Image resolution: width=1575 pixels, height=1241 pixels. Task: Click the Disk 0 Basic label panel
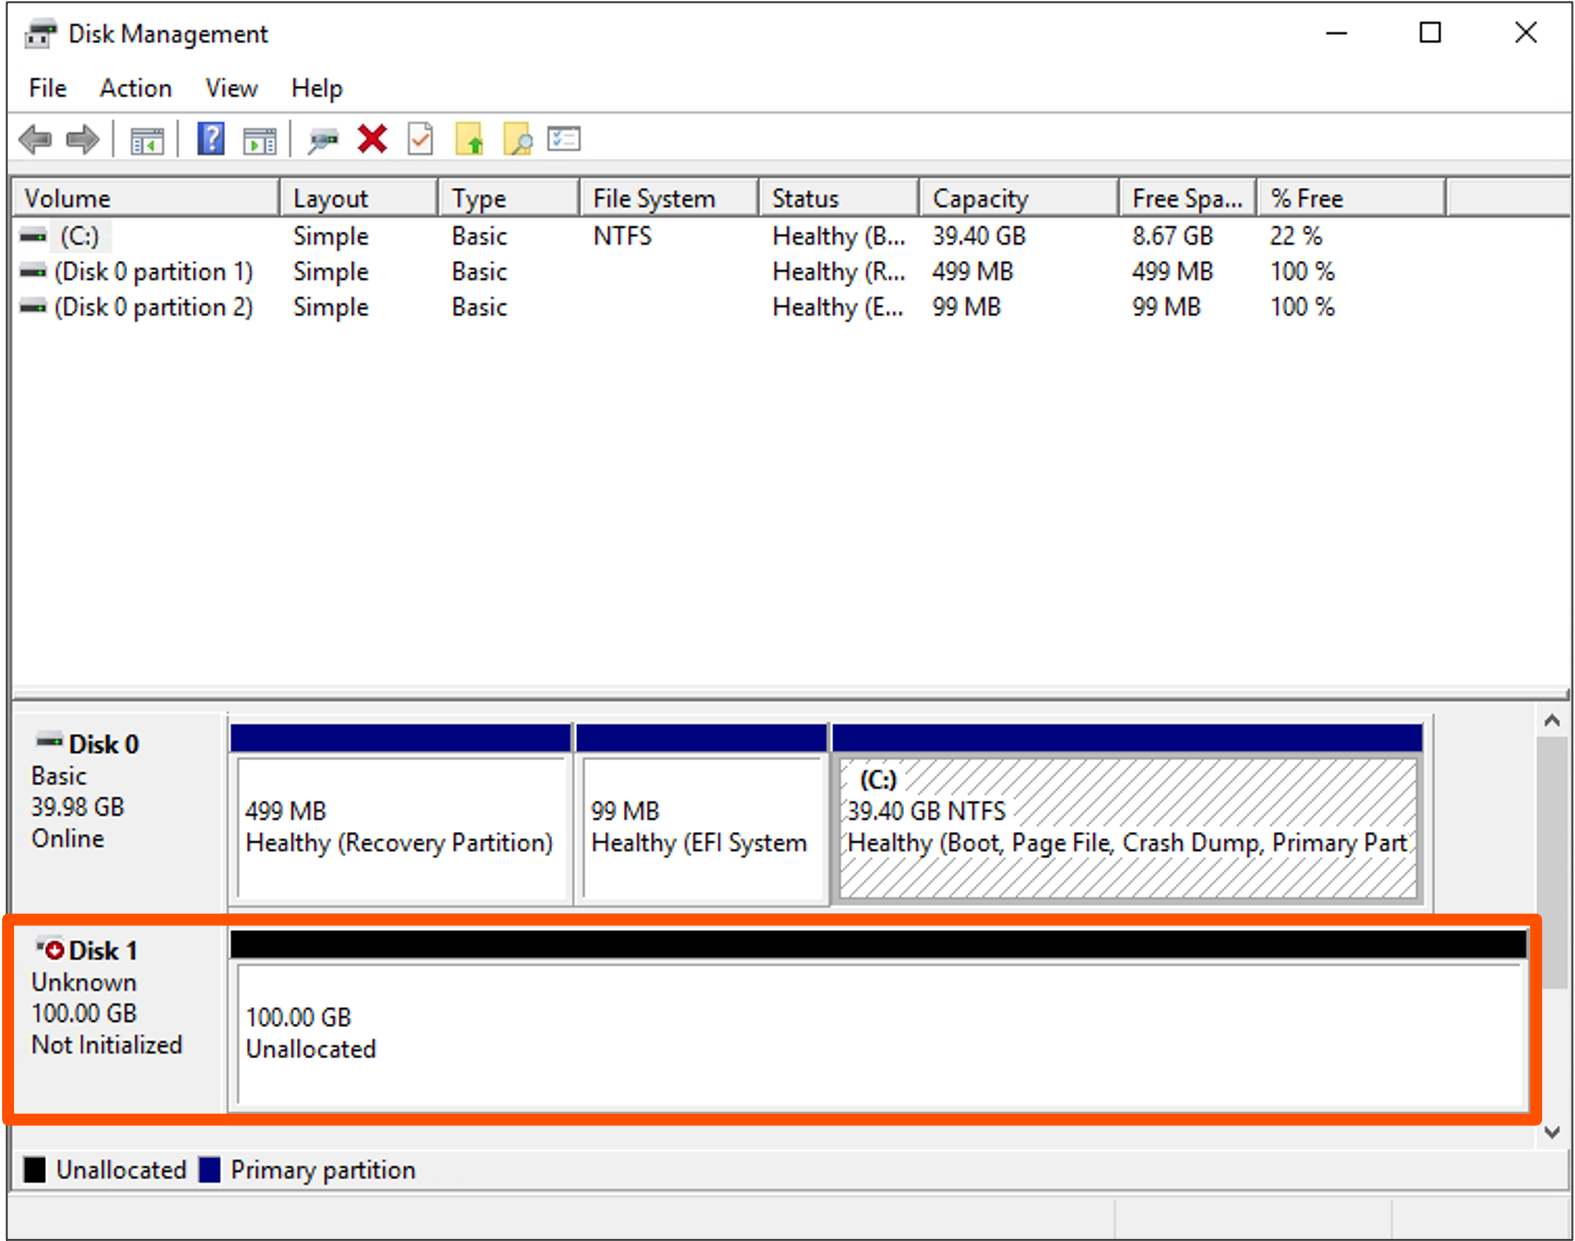pos(119,810)
